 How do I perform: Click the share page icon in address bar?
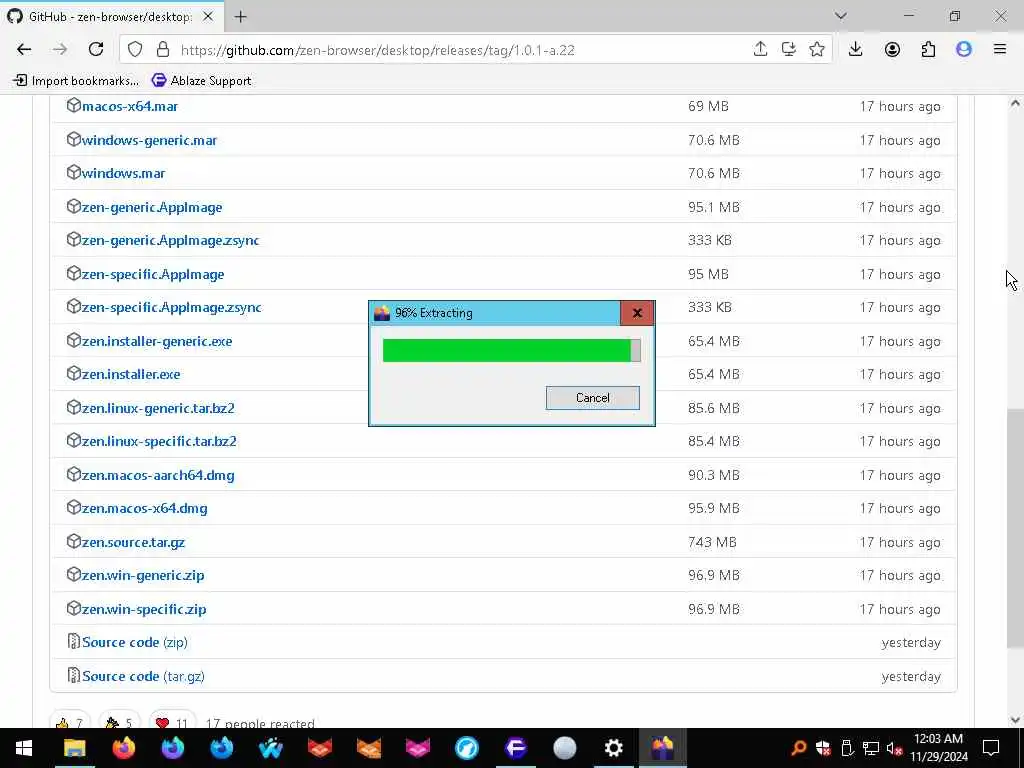pyautogui.click(x=760, y=50)
